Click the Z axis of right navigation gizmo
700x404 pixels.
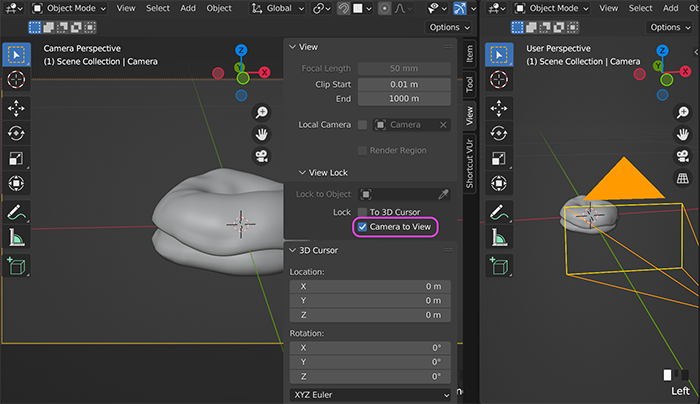tap(662, 50)
